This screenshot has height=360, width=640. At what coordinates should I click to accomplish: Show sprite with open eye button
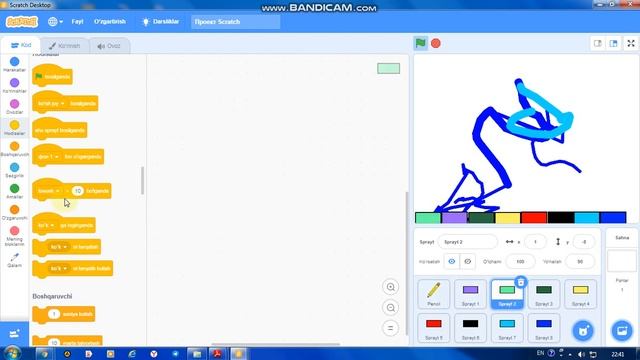(x=451, y=262)
